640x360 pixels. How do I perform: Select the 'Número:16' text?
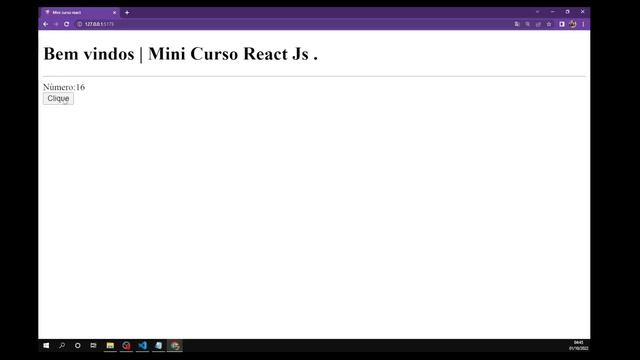point(64,87)
